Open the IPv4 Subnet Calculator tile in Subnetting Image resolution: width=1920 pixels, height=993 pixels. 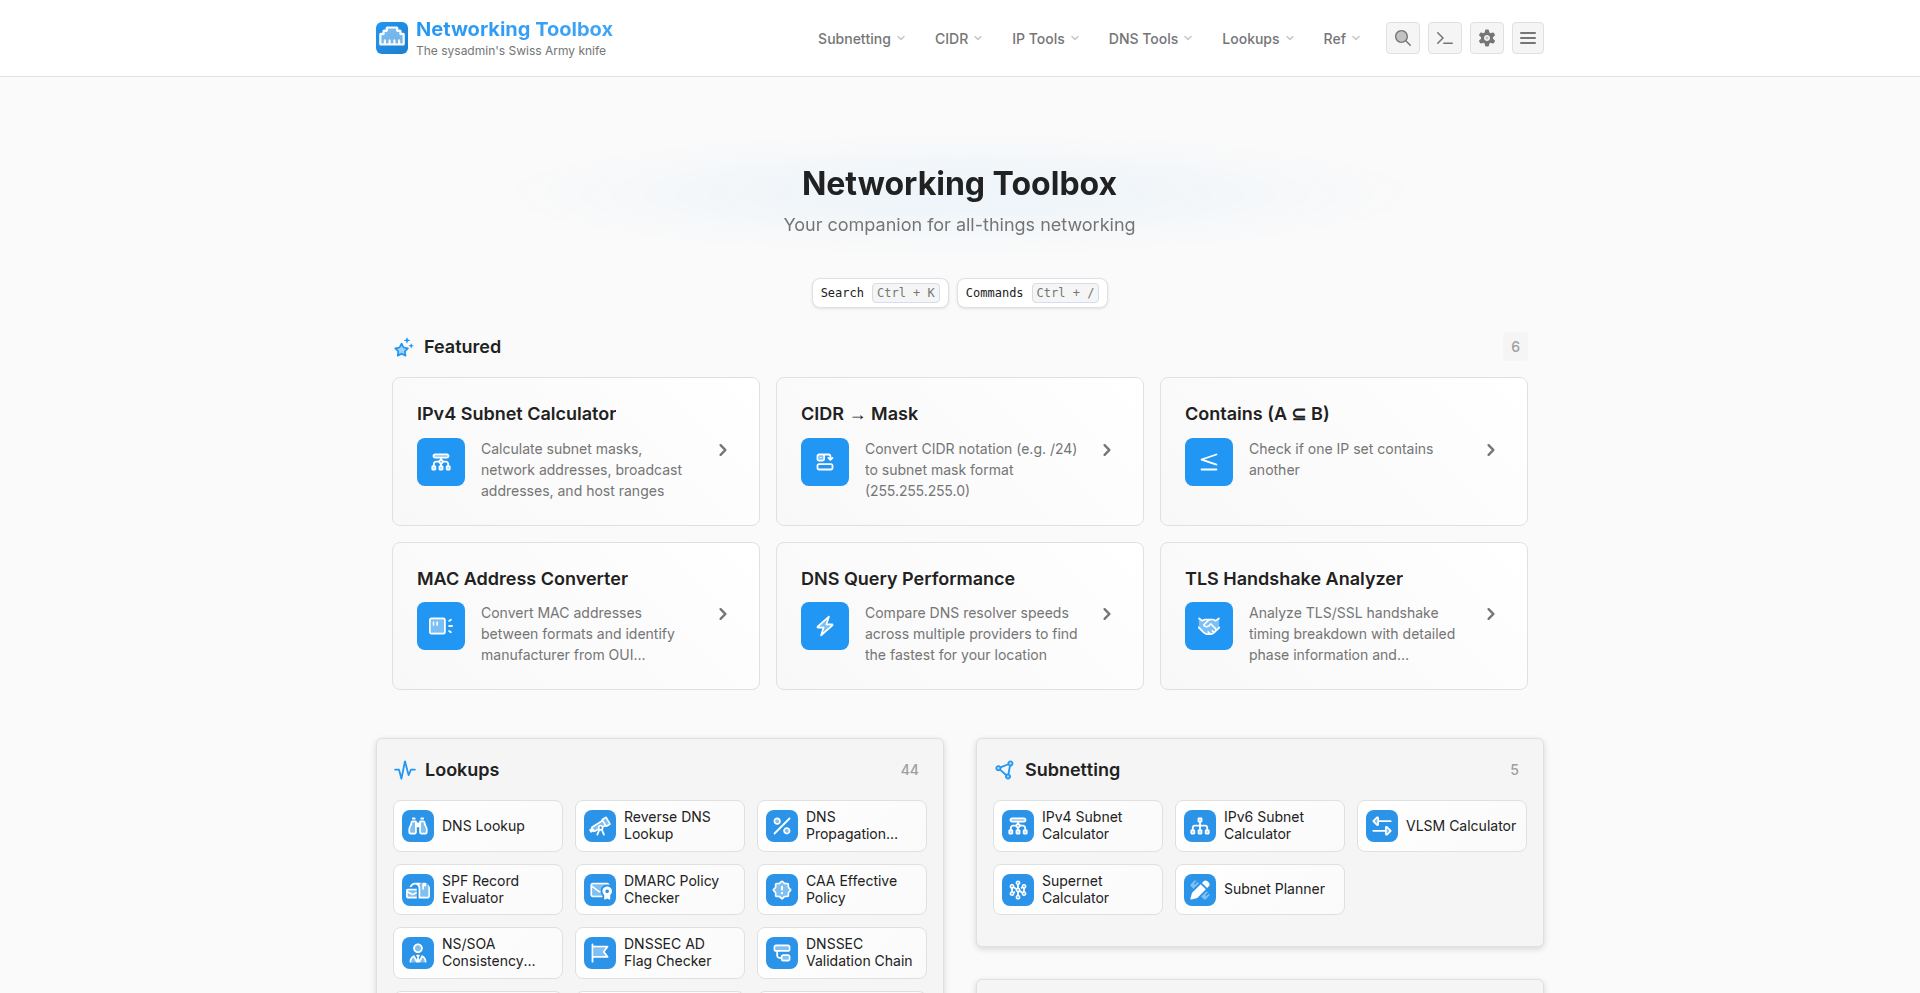pyautogui.click(x=1078, y=826)
